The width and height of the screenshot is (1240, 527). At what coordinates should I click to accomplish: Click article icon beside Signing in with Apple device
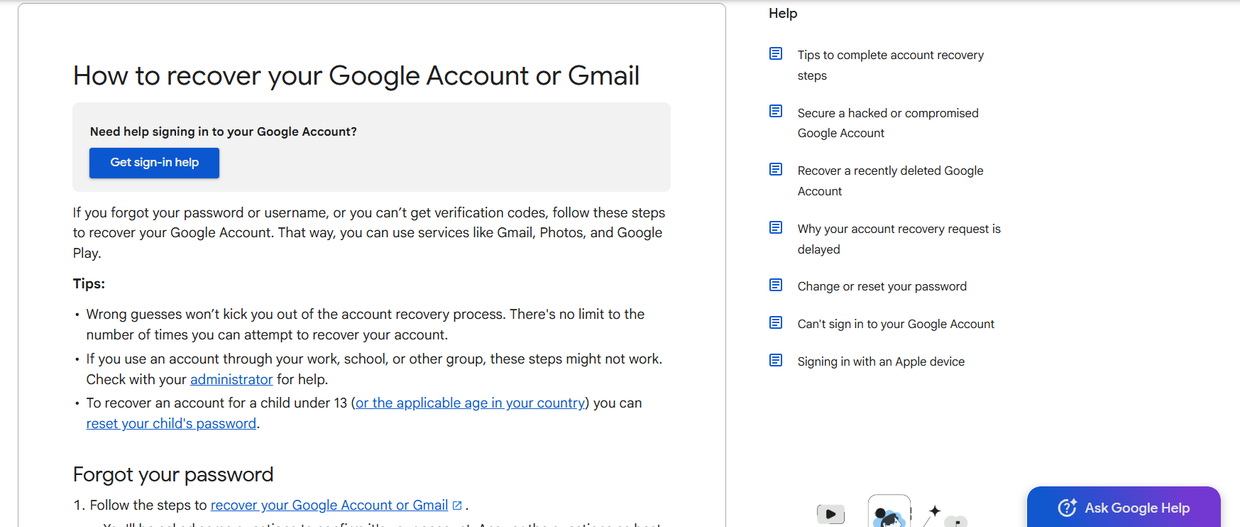point(776,361)
